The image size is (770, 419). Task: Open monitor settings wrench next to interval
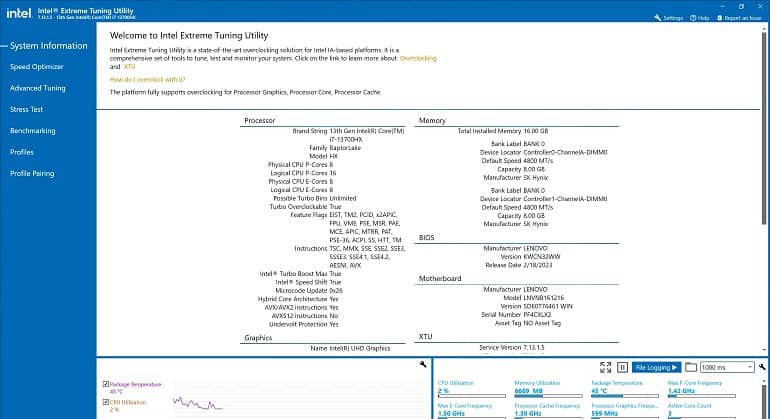(762, 367)
